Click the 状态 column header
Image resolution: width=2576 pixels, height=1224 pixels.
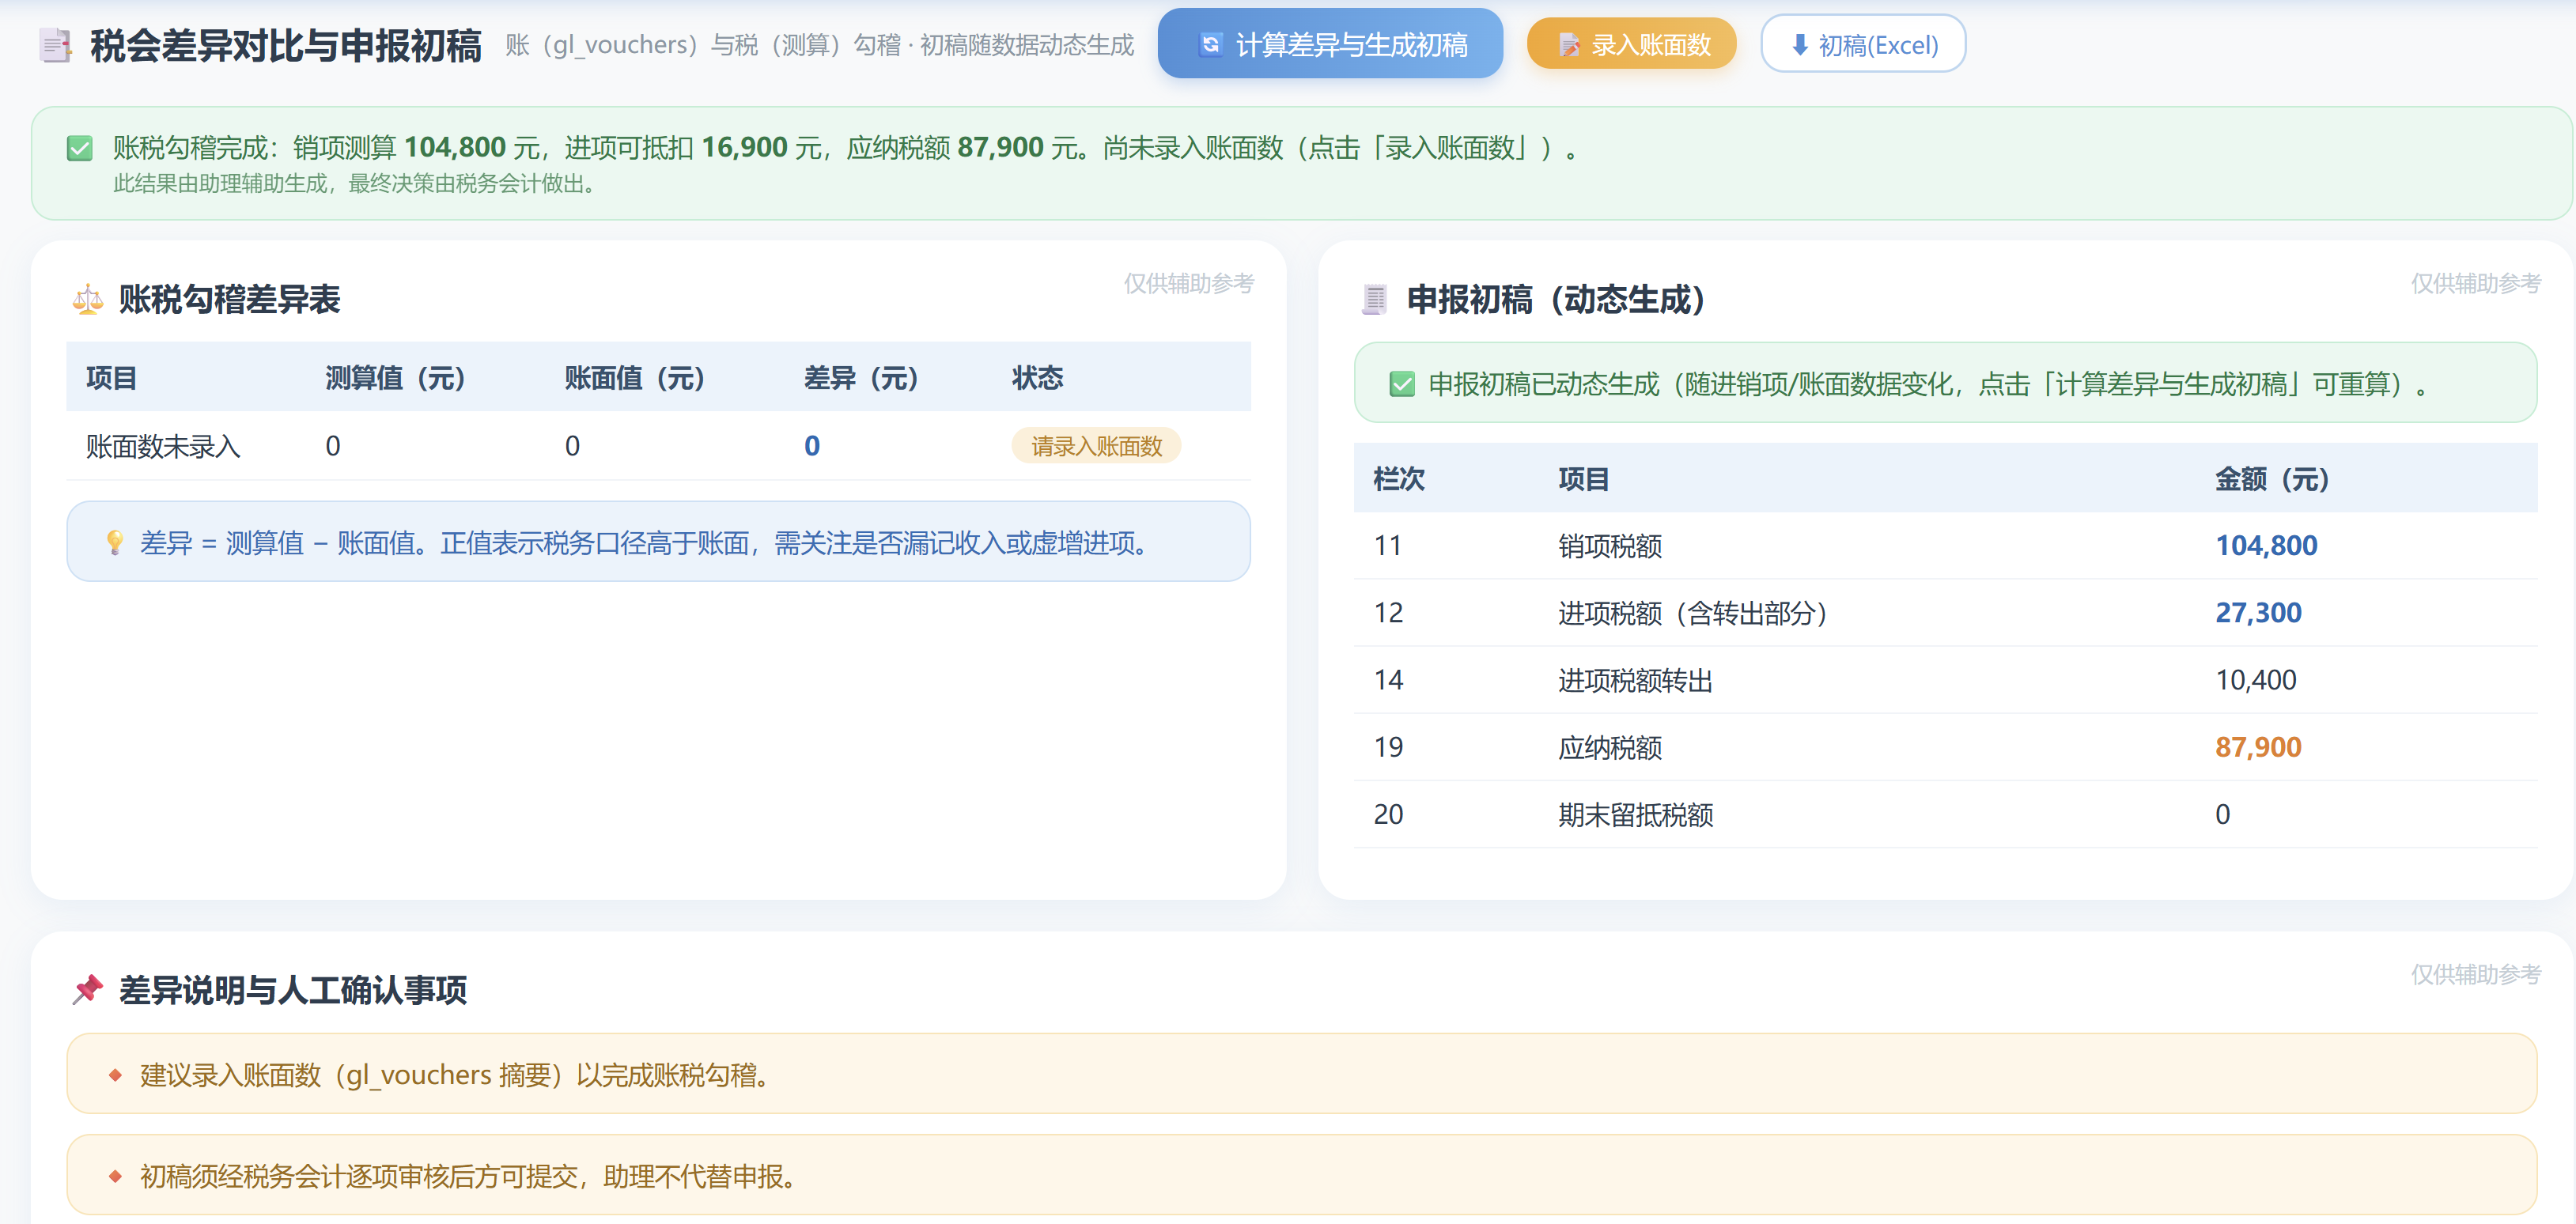[1037, 378]
